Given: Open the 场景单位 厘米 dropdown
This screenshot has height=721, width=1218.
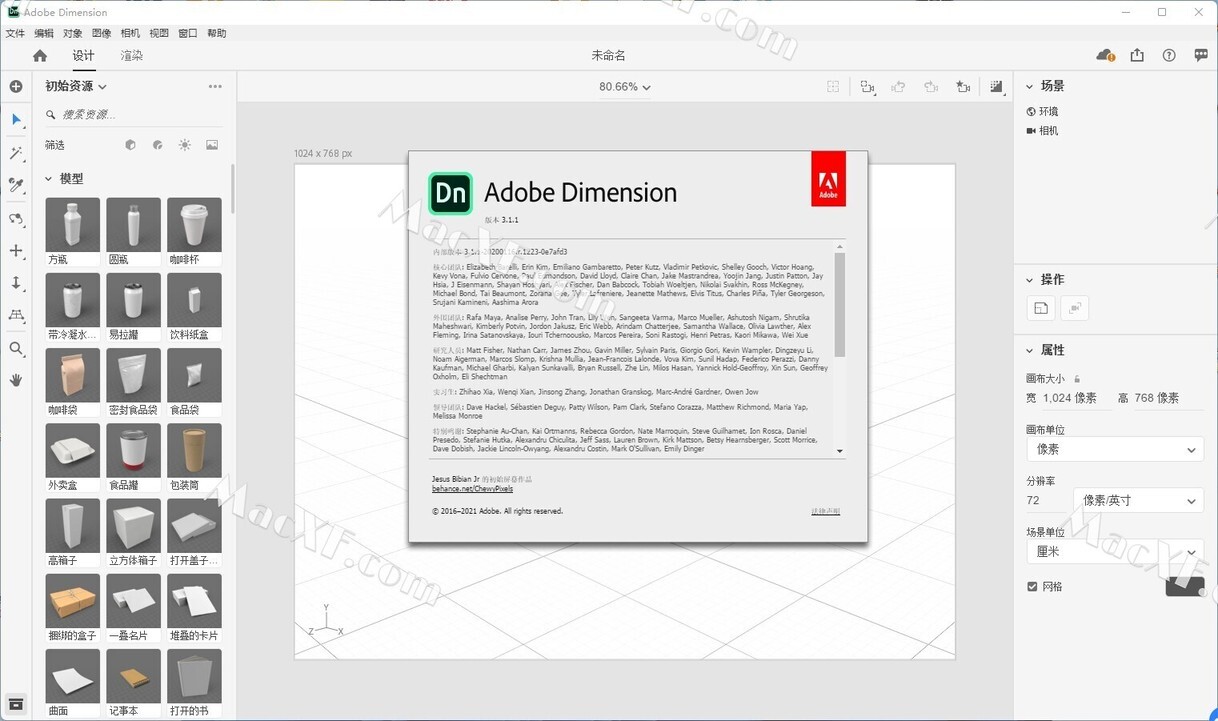Looking at the screenshot, I should pos(1116,551).
